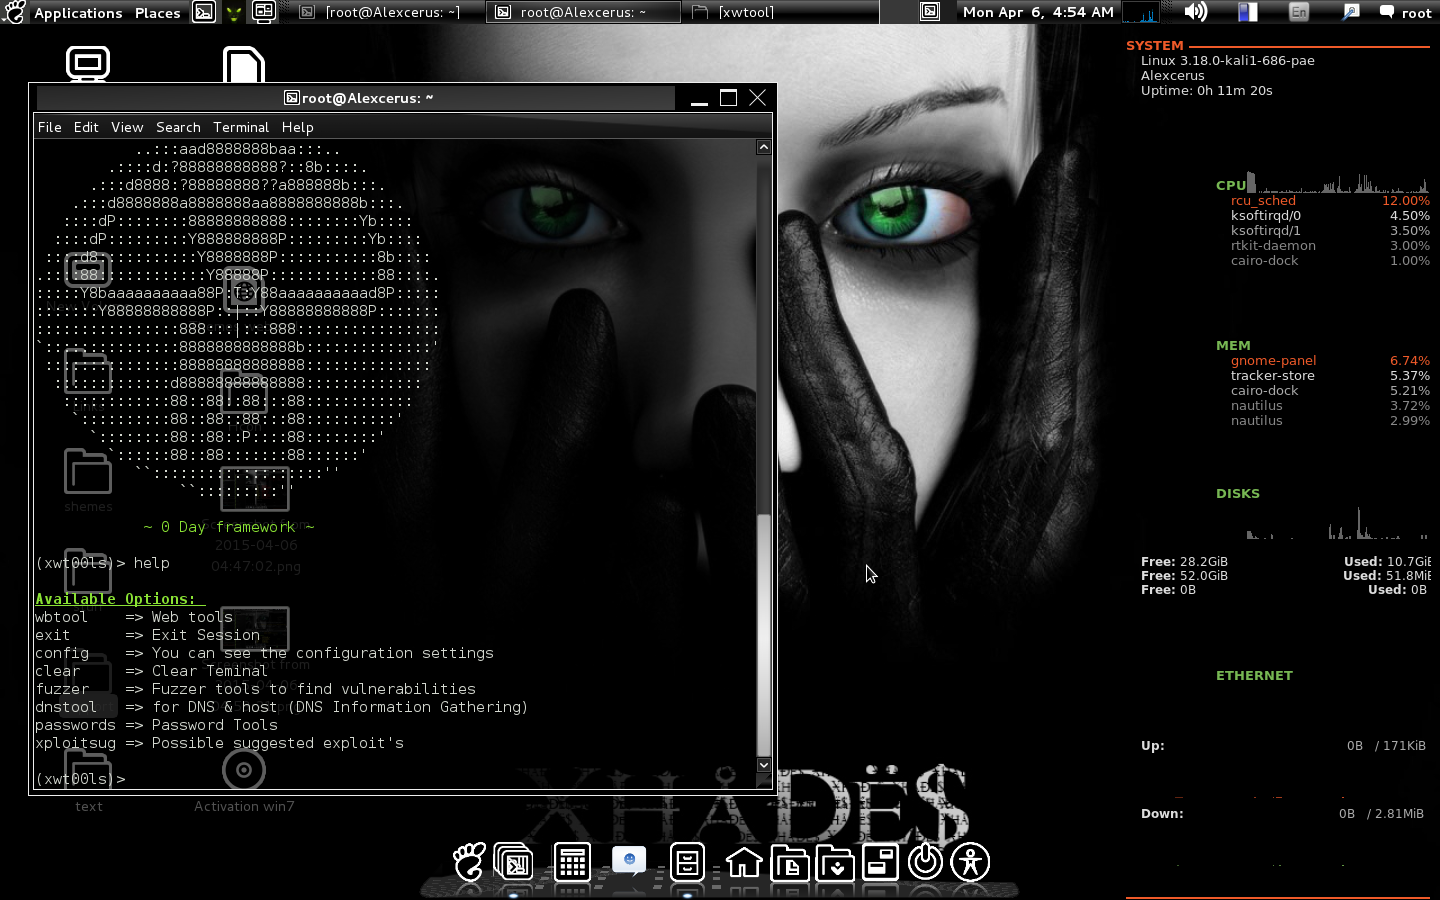Select the active root@Alexcerus: ~ taskbar button
Viewport: 1440px width, 900px height.
tap(584, 12)
